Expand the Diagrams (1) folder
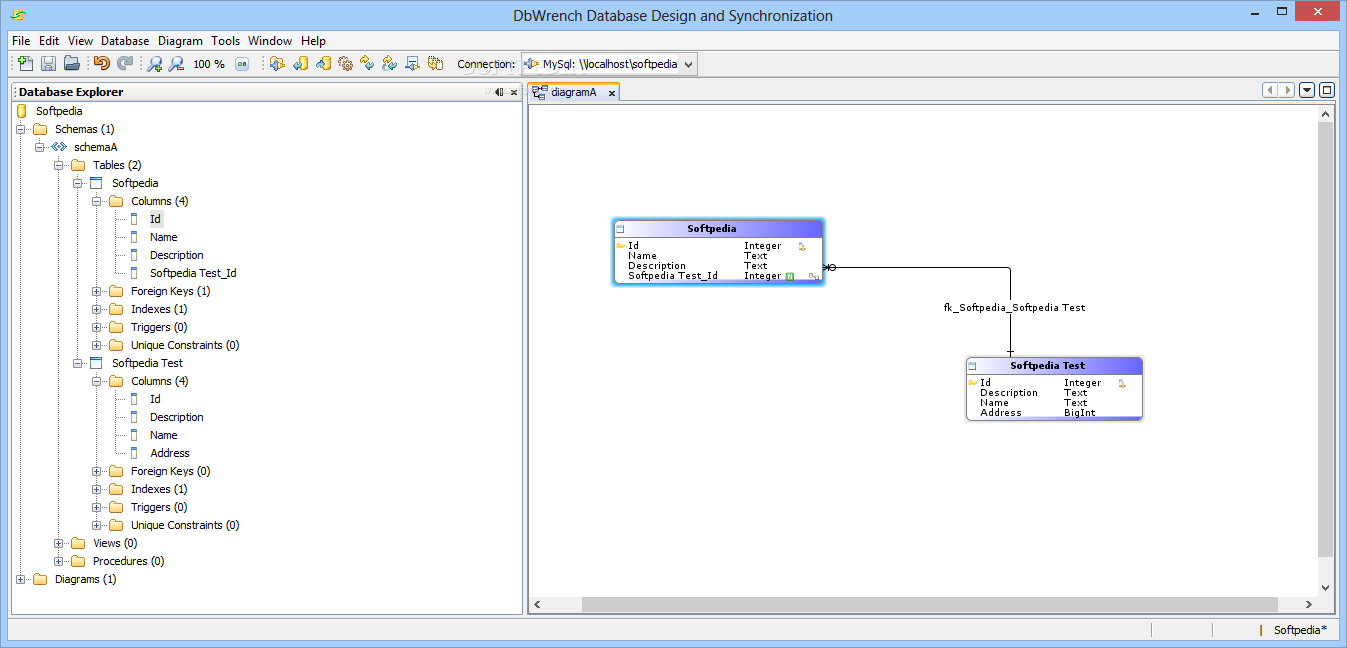The image size is (1347, 648). (x=21, y=579)
